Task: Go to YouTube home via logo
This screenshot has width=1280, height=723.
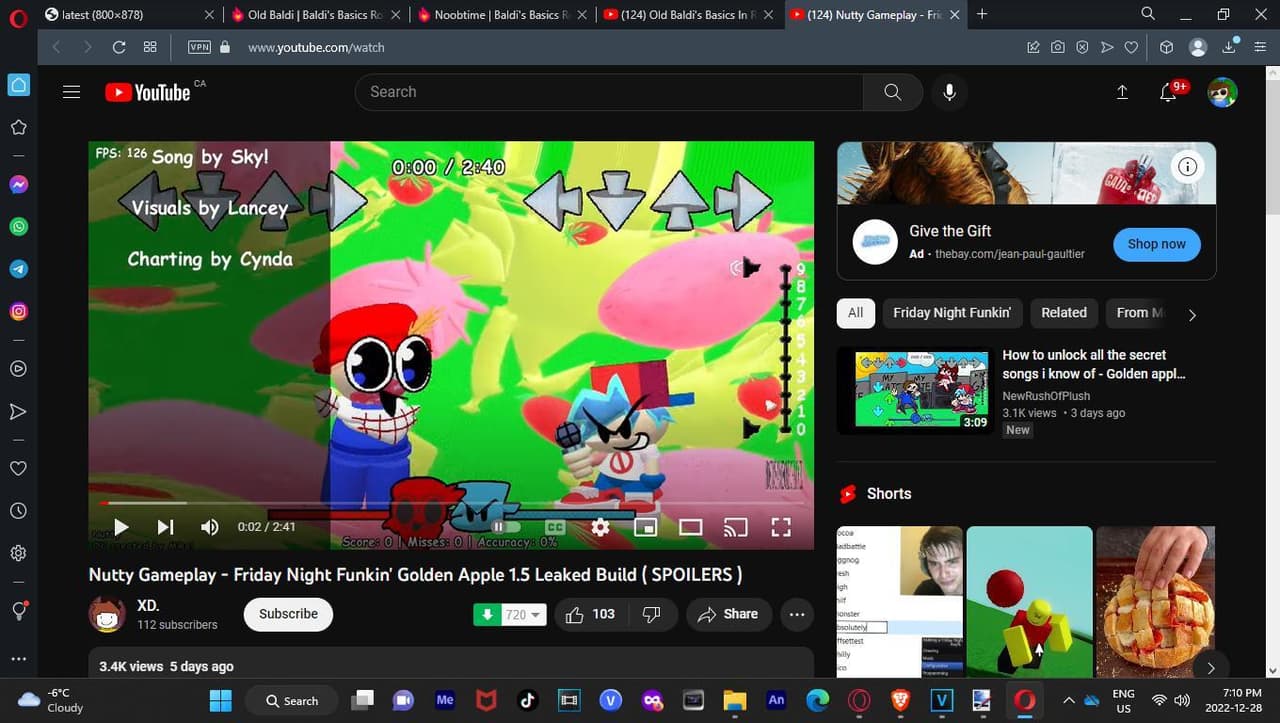Action: (148, 92)
